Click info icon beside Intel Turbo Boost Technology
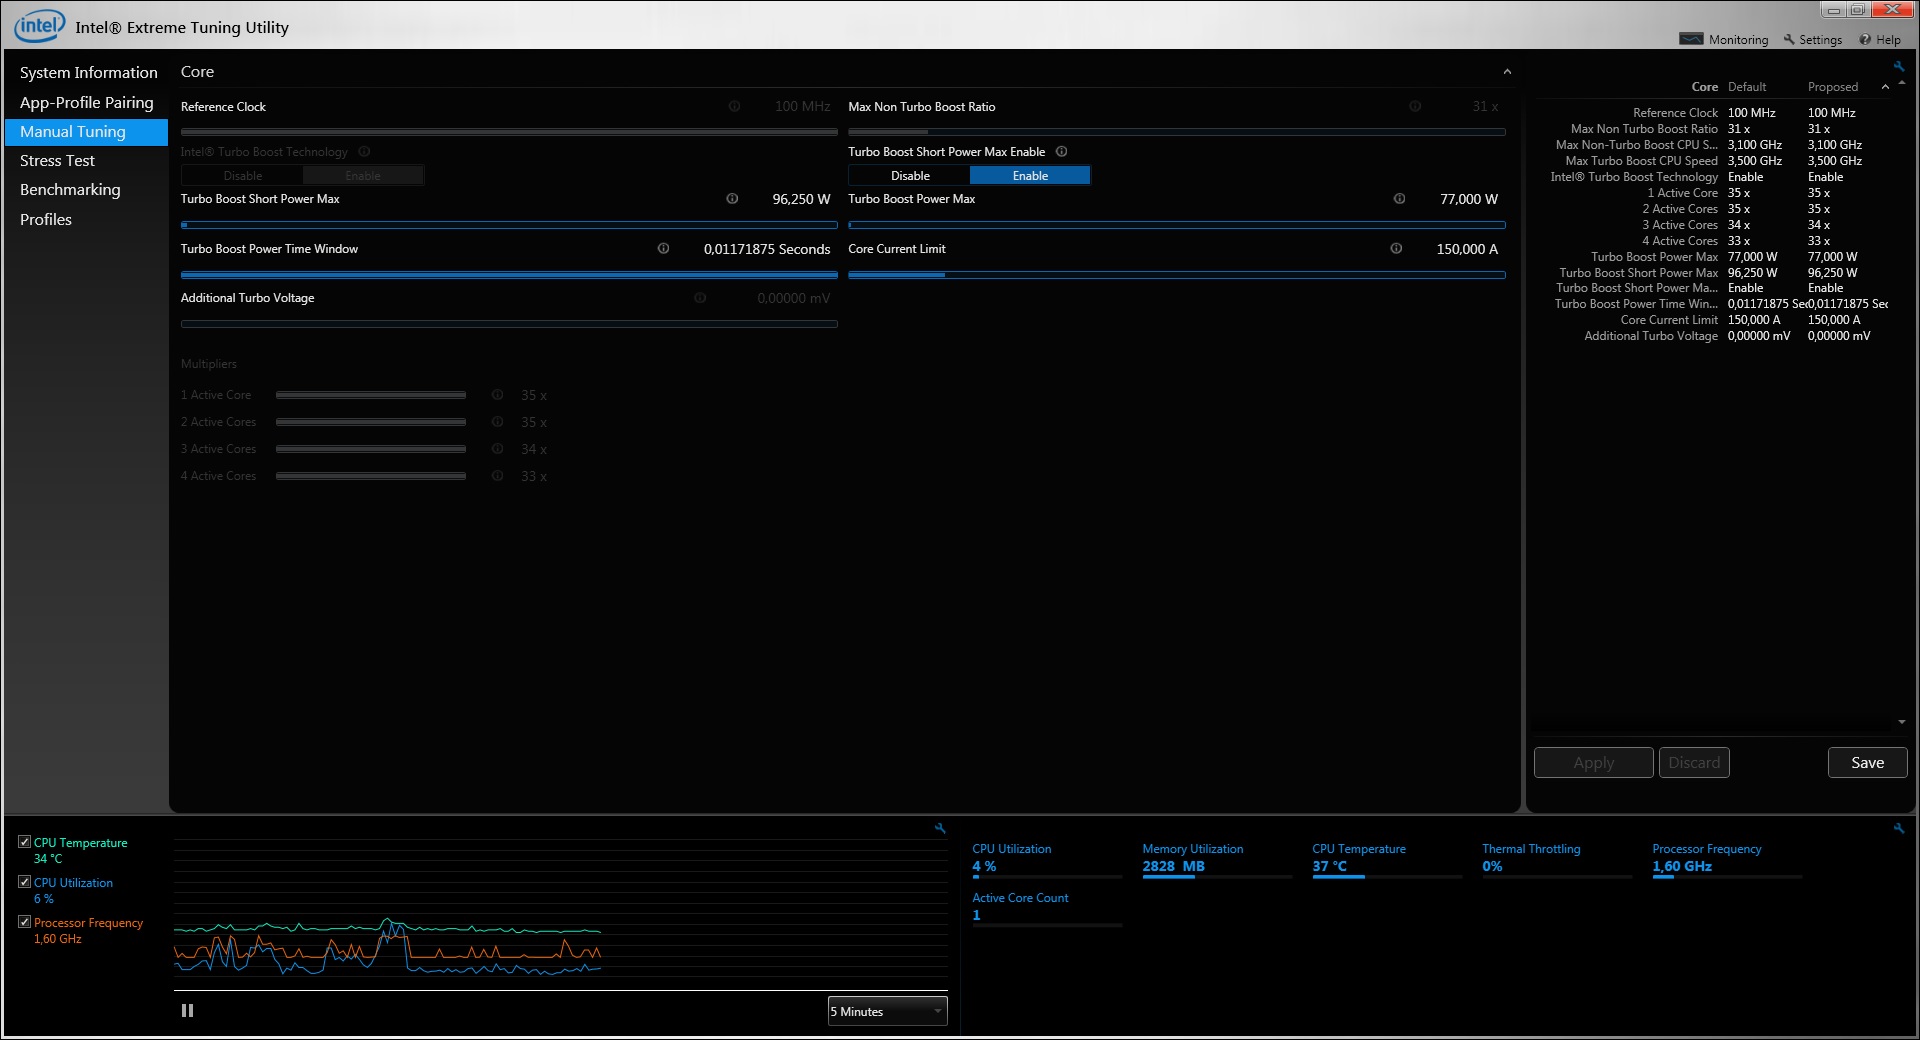Screen dimensions: 1922x1040 click(x=364, y=152)
